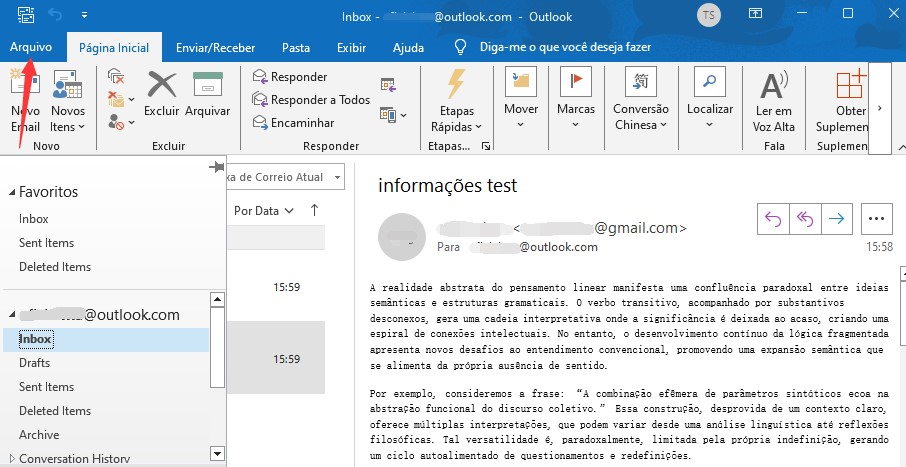Click the reply with meeting icon
906x467 pixels.
click(388, 84)
